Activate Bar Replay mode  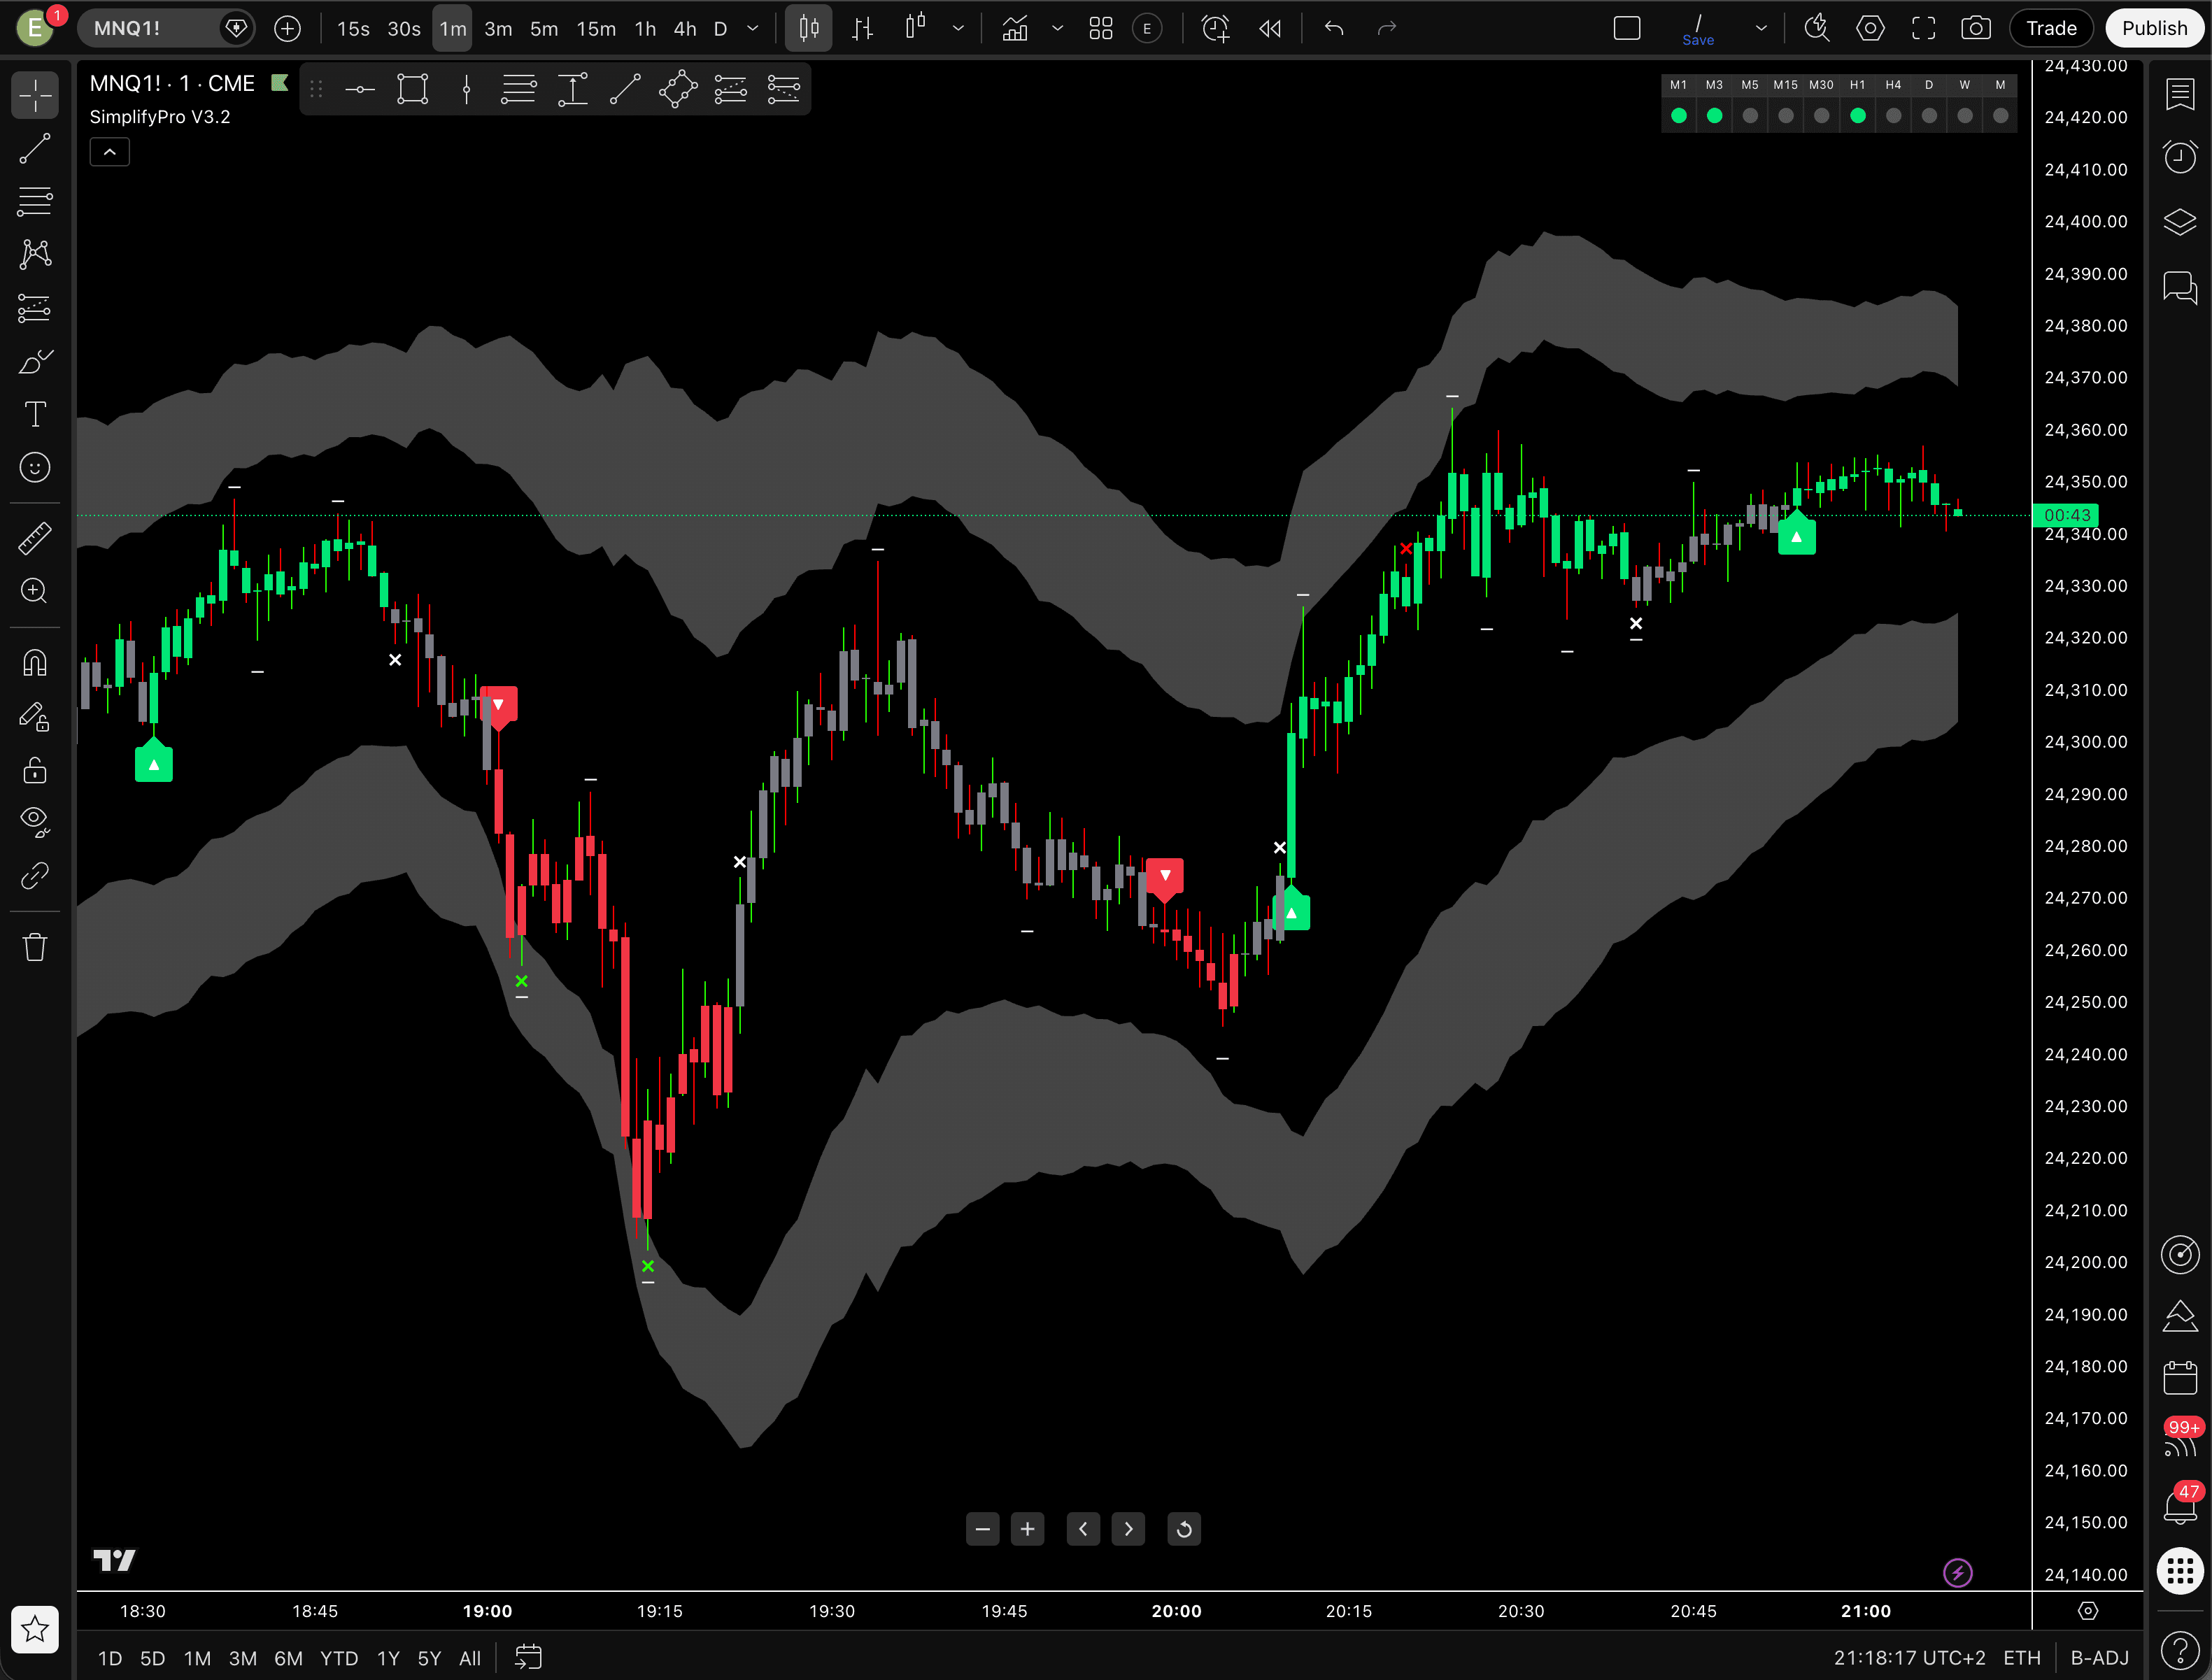pos(1270,28)
